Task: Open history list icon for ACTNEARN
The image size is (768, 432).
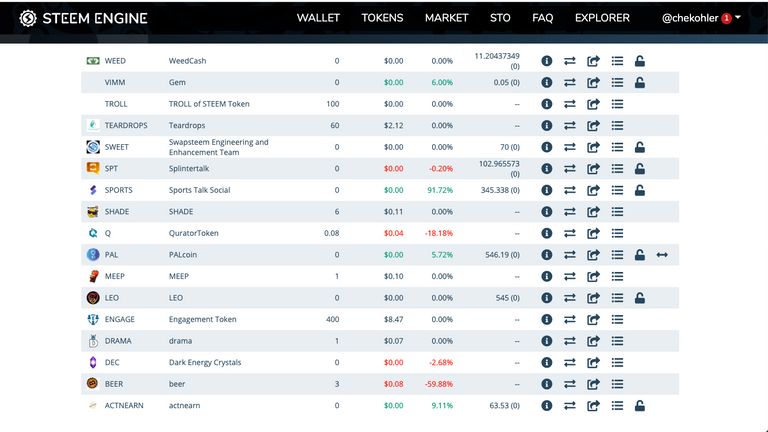Action: 617,406
